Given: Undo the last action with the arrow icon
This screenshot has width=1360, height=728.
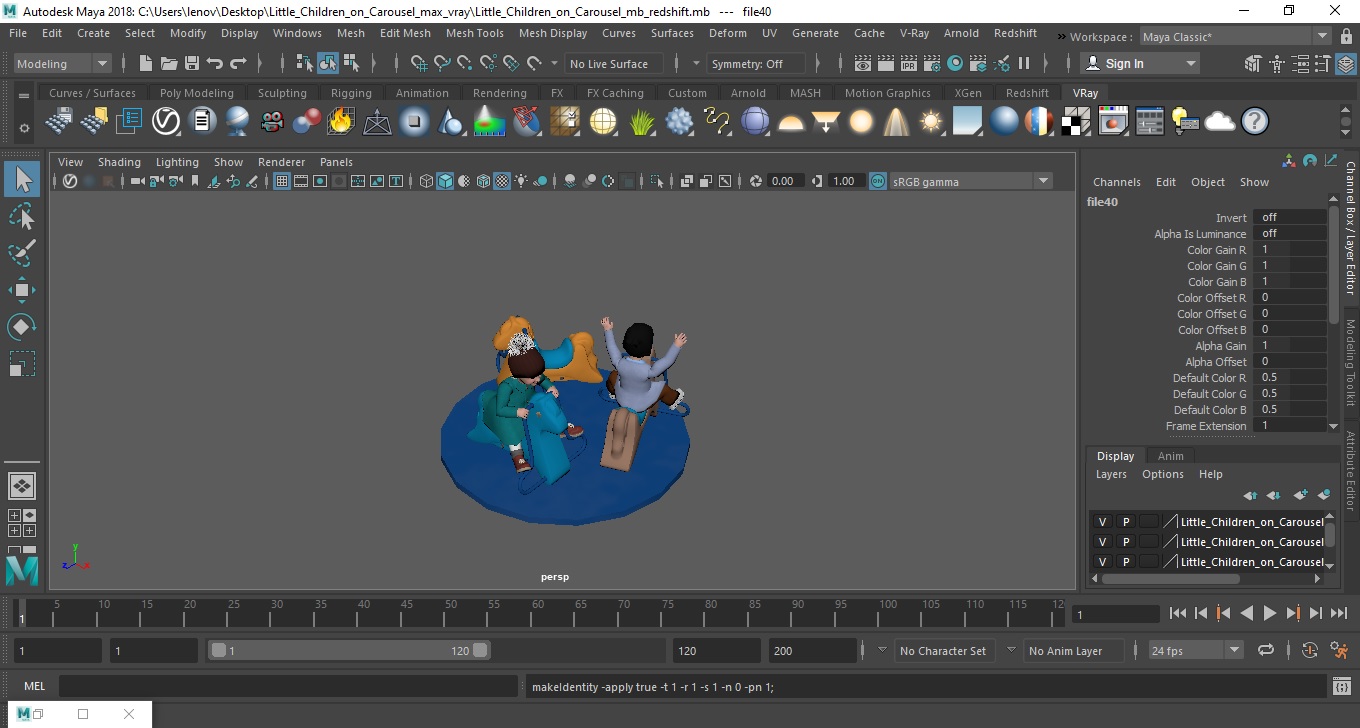Looking at the screenshot, I should point(215,63).
